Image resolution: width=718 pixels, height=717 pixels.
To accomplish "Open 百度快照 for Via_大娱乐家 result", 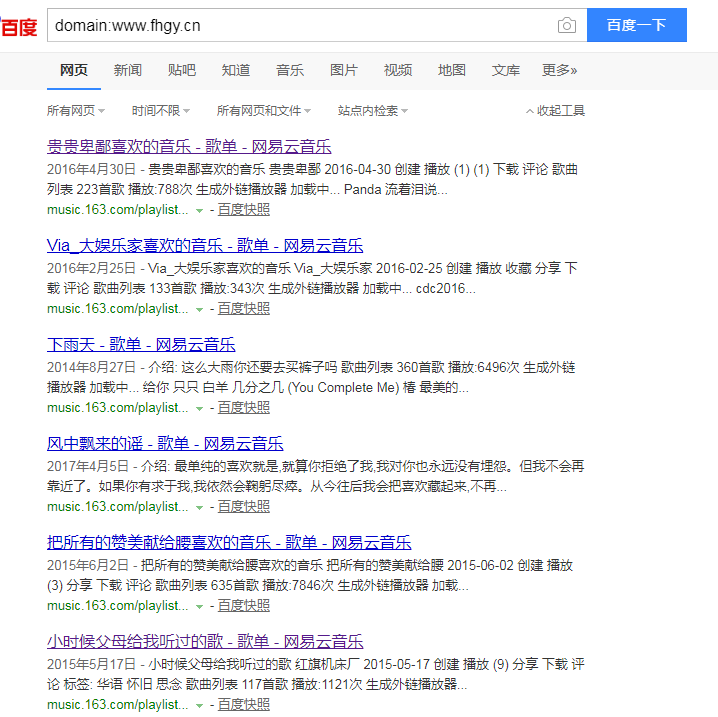I will (244, 309).
